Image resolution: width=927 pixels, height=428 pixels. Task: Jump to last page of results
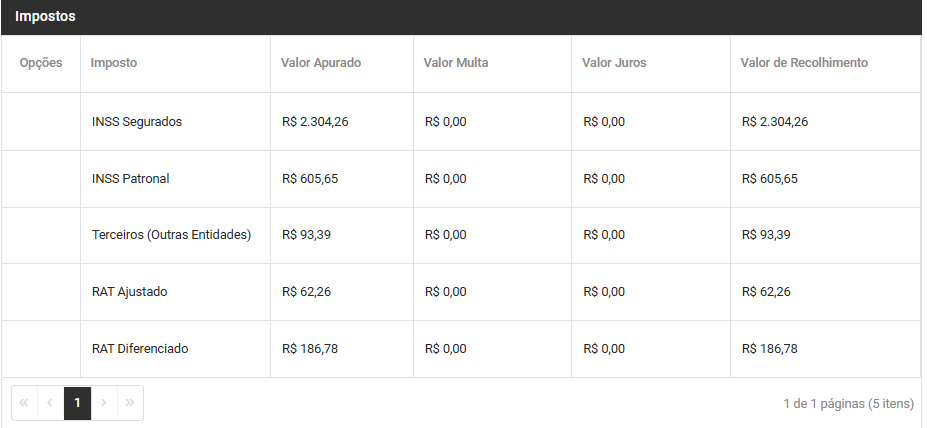(130, 403)
